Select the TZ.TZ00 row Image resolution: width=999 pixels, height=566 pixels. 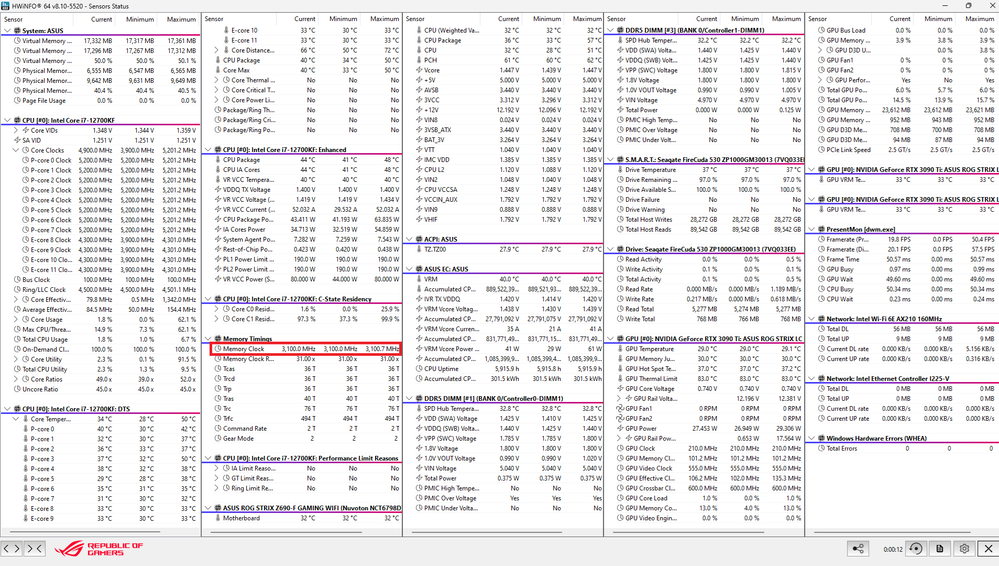pos(503,250)
